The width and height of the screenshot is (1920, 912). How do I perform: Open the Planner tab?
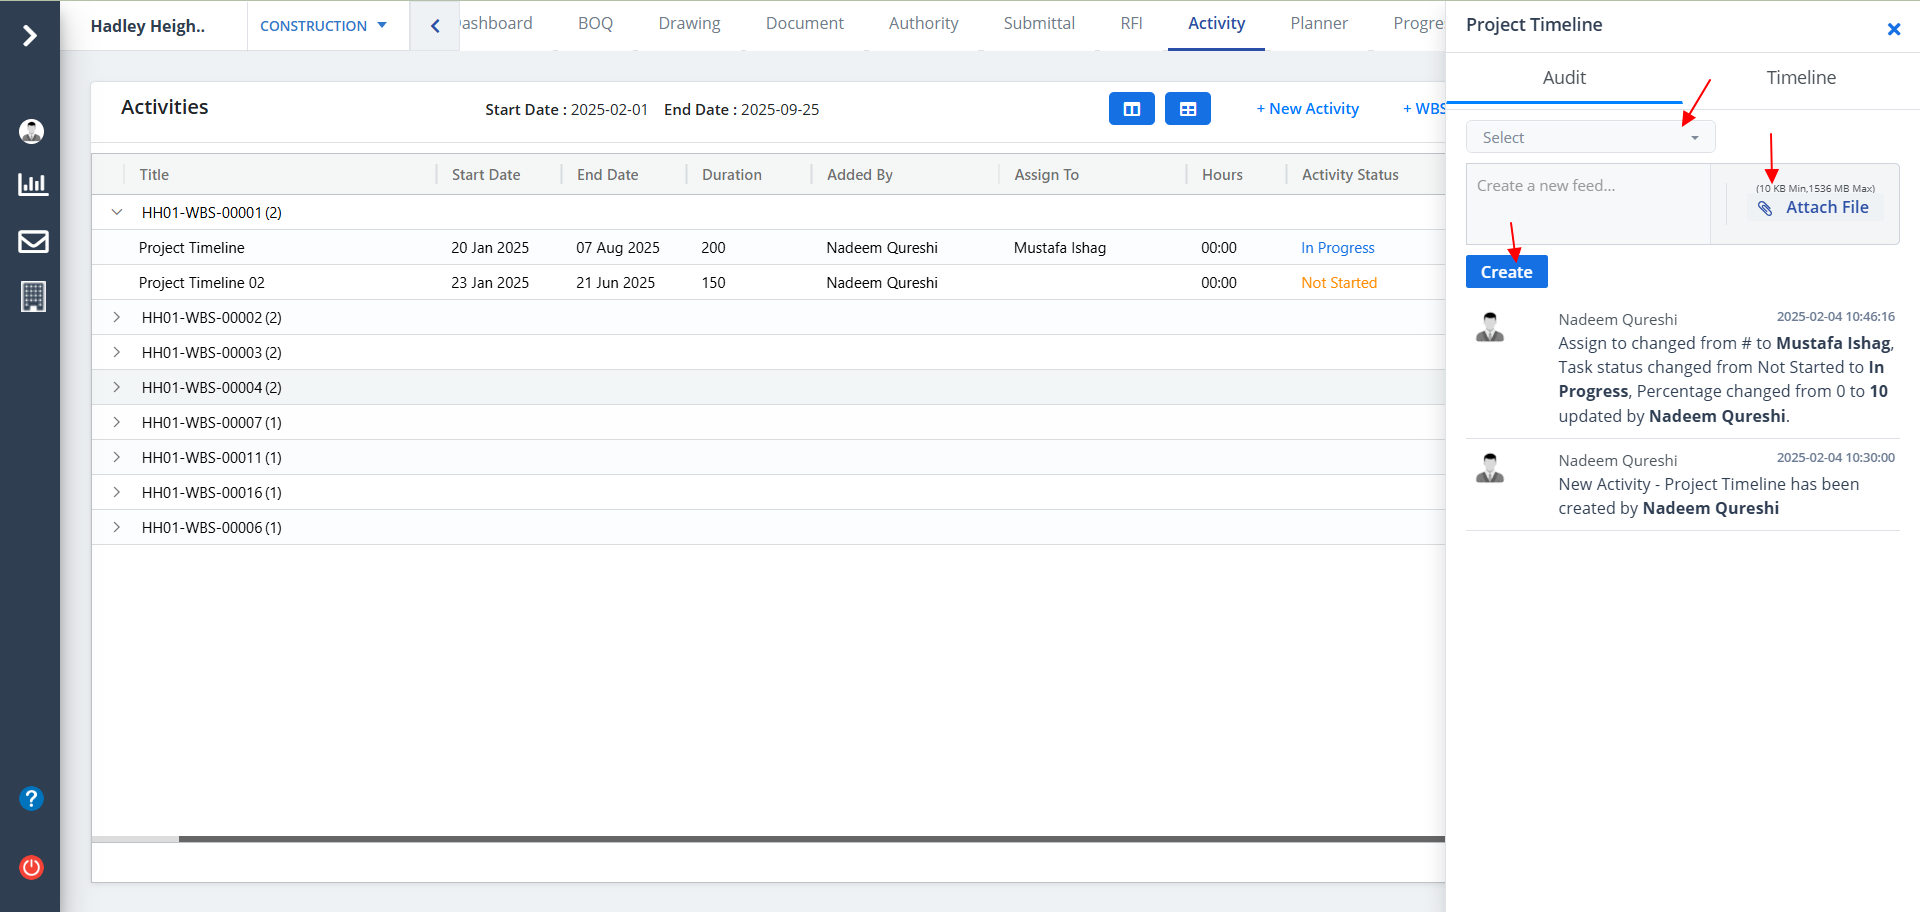1318,23
